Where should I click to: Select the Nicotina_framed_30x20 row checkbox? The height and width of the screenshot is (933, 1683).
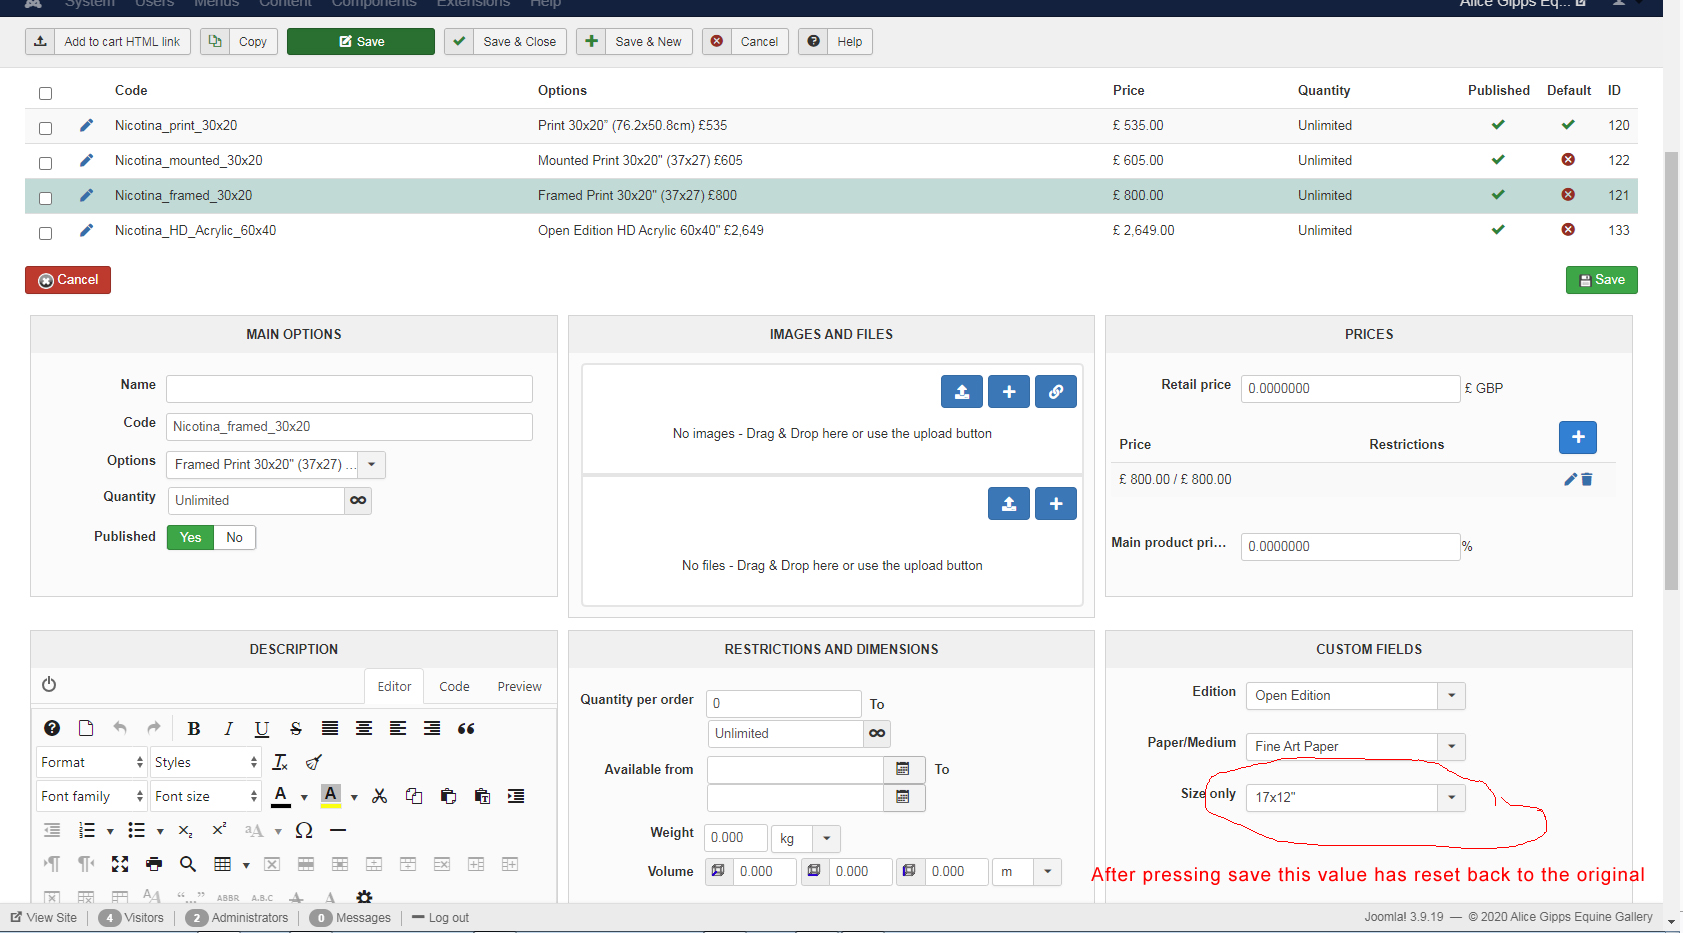point(45,198)
